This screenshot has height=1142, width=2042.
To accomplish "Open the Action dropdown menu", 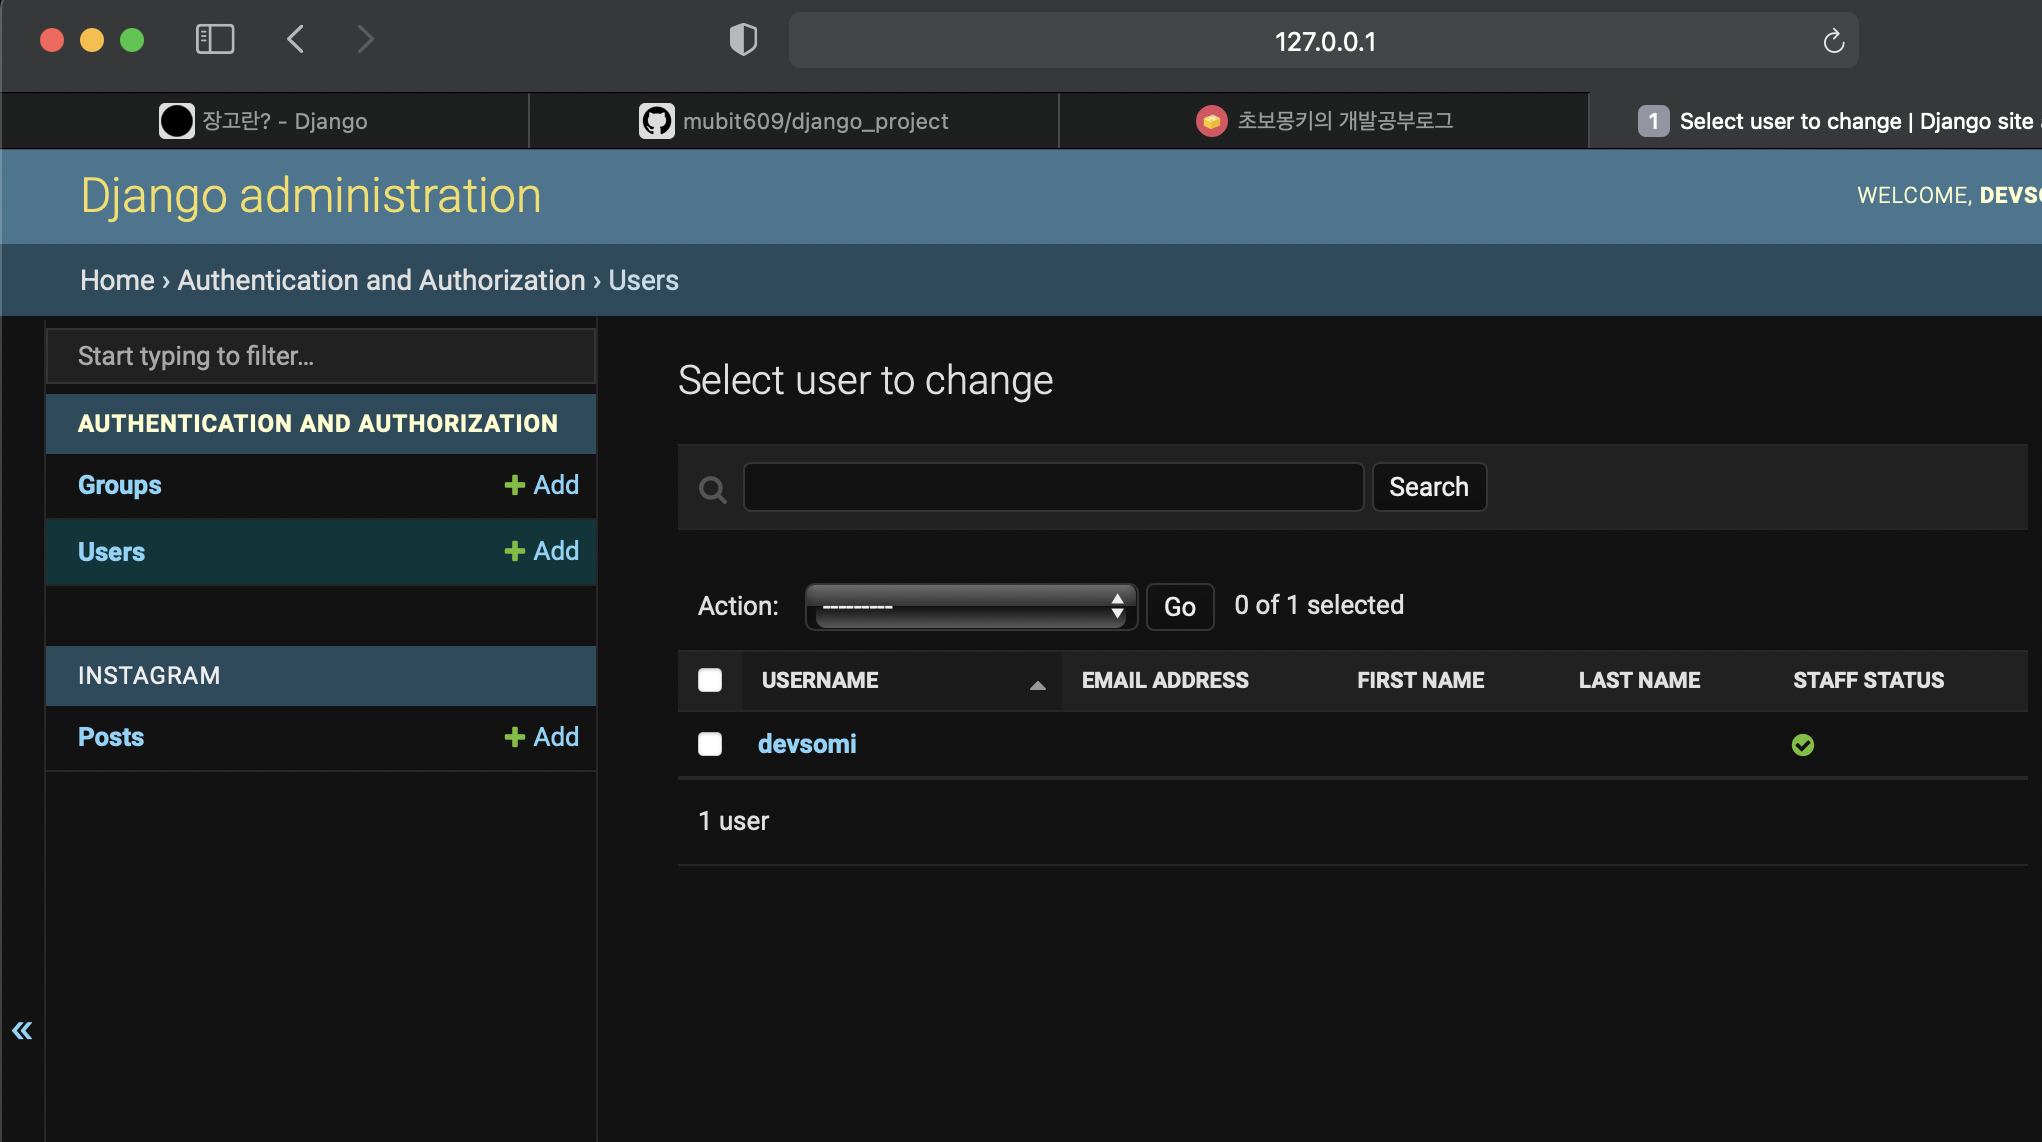I will coord(971,606).
